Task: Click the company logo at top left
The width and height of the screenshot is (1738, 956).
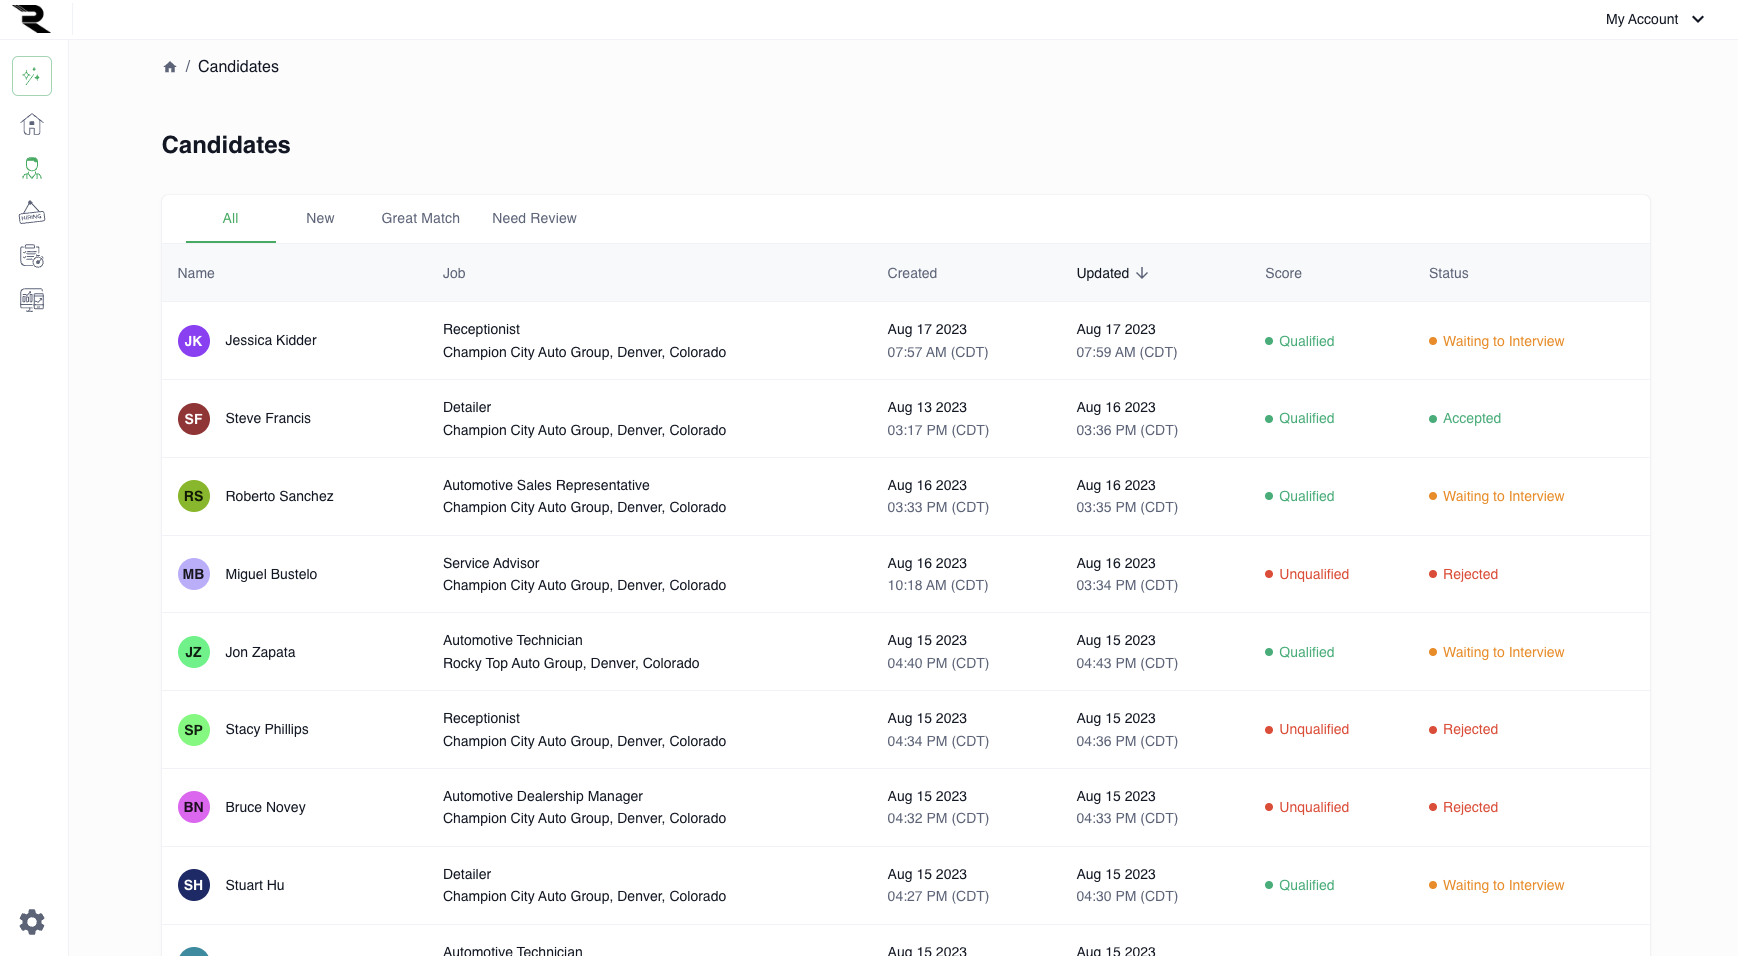Action: pyautogui.click(x=31, y=19)
